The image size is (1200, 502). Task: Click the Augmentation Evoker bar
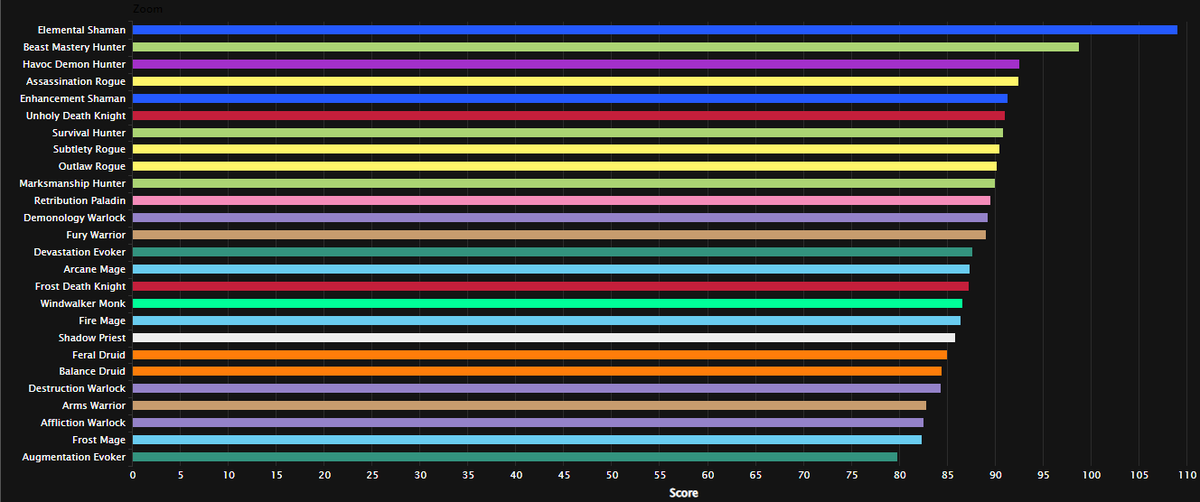click(515, 457)
